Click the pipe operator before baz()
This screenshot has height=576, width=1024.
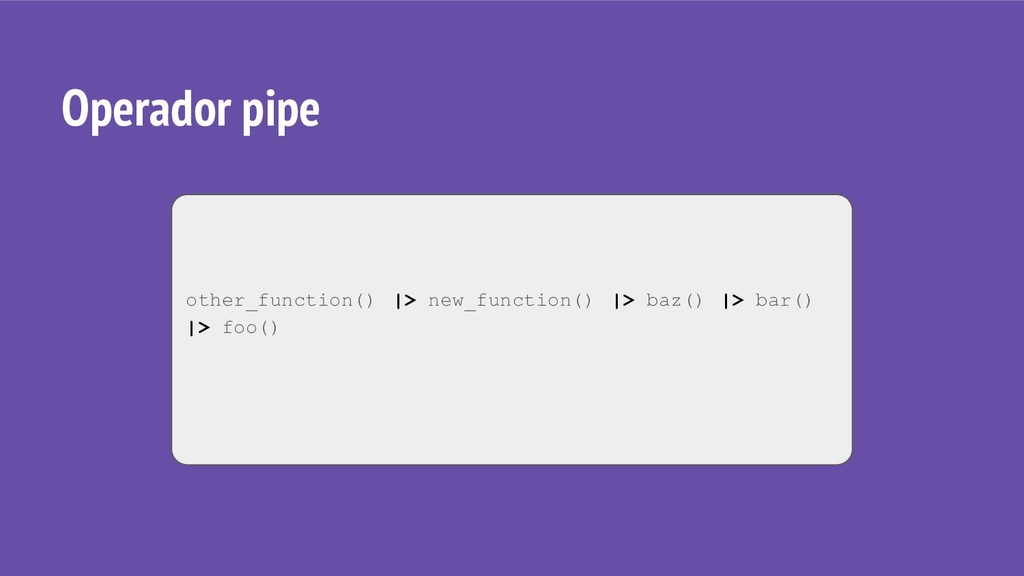tap(624, 300)
